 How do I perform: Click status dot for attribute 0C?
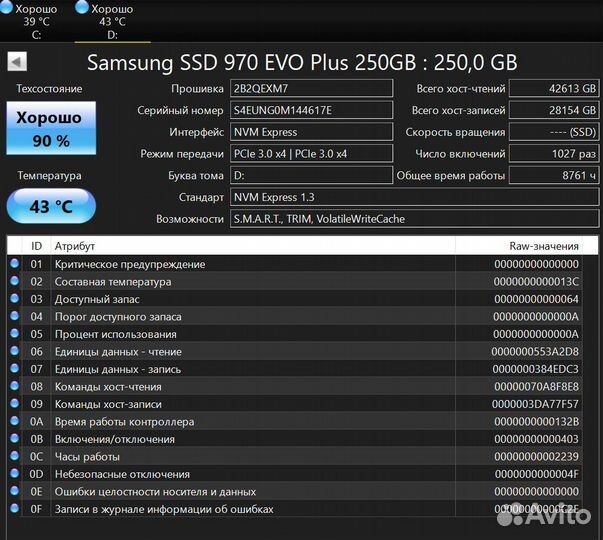15,456
